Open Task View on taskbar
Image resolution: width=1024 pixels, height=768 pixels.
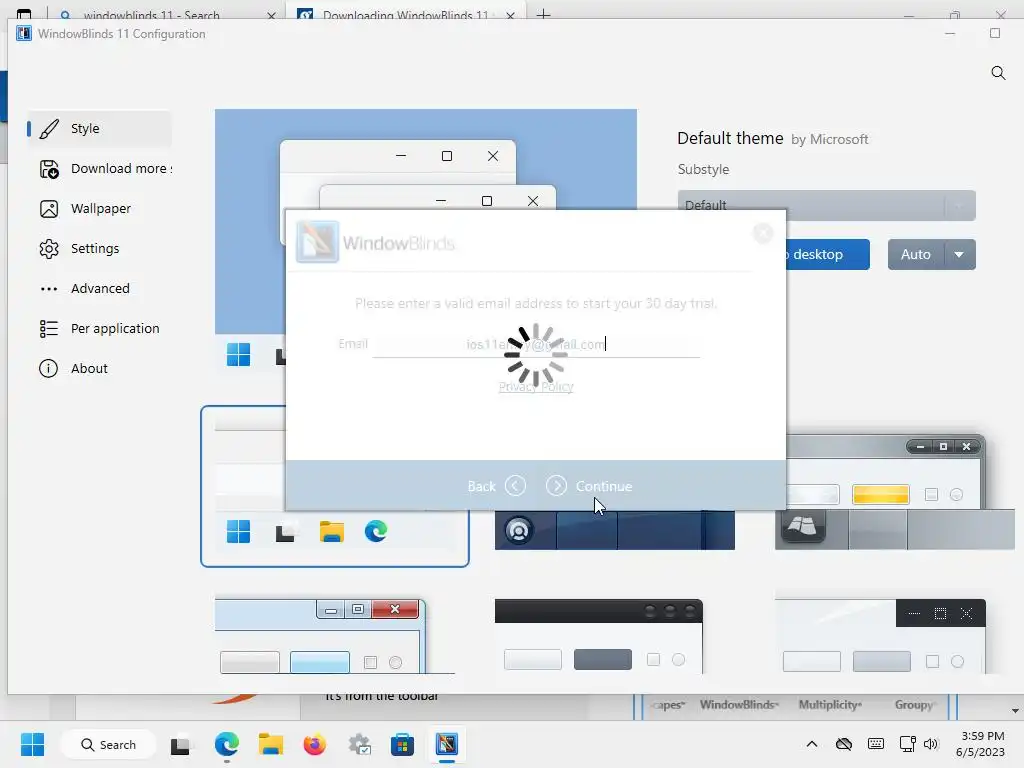(x=180, y=745)
